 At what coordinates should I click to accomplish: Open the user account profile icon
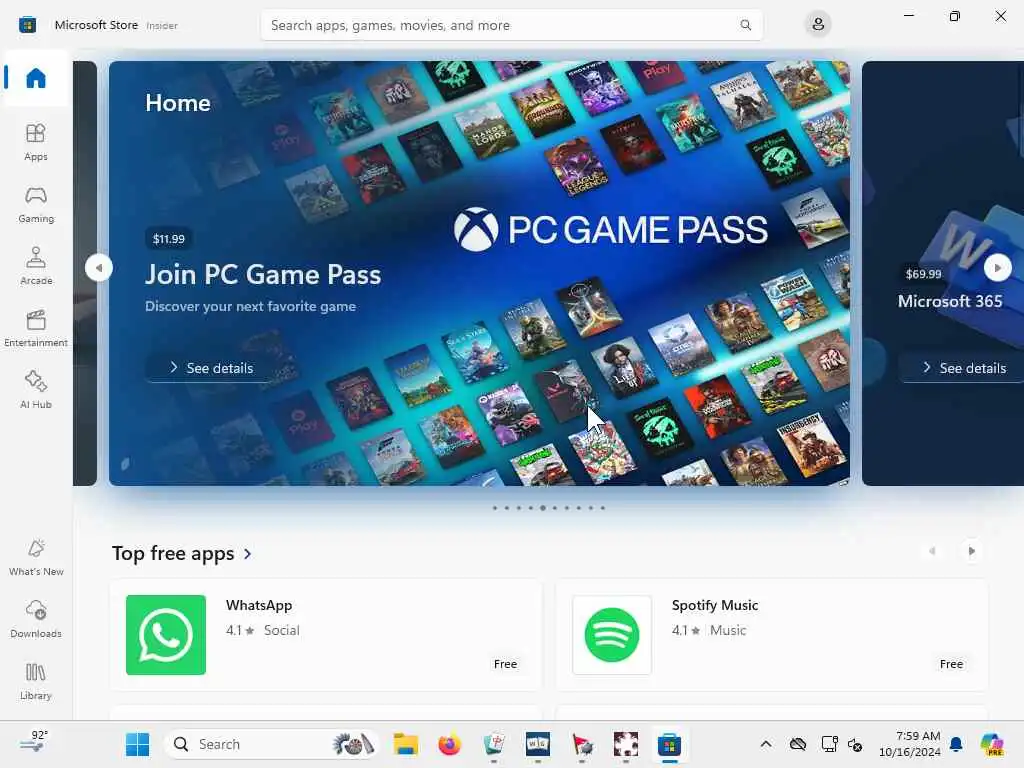818,25
